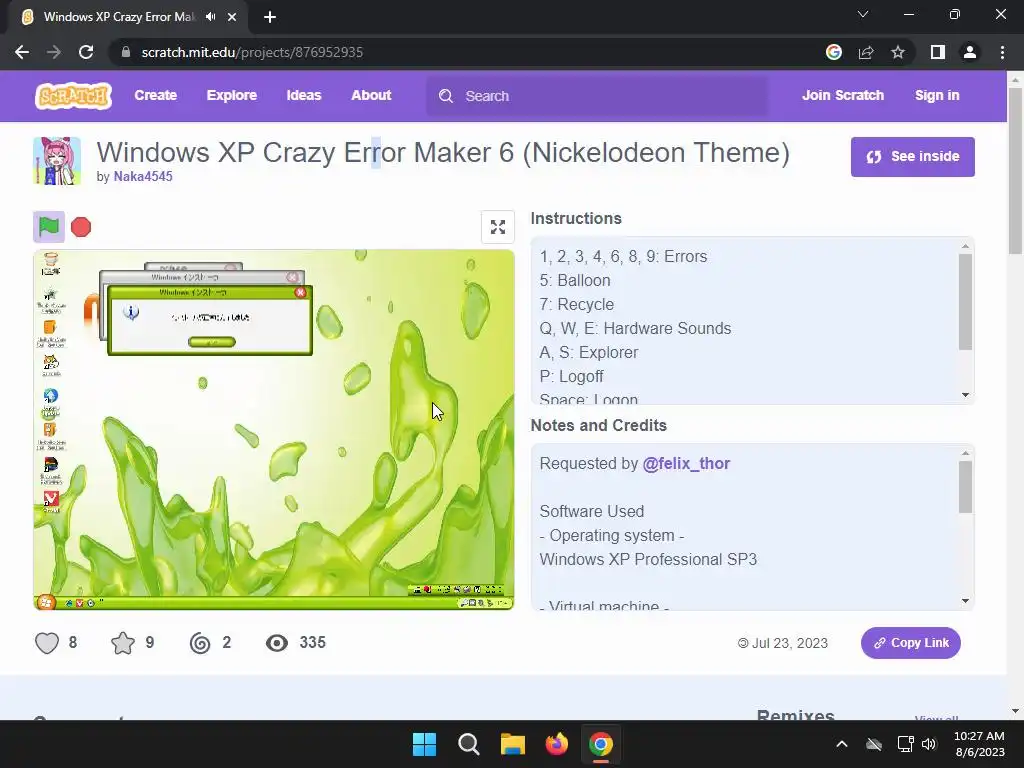Favorite the project with star icon

point(123,643)
